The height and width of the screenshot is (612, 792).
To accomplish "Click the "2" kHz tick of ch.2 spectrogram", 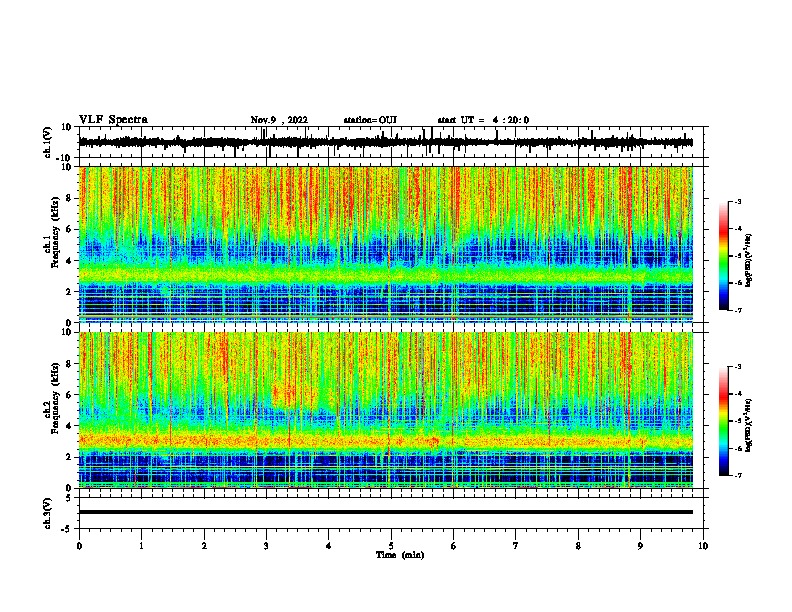I will click(x=70, y=457).
